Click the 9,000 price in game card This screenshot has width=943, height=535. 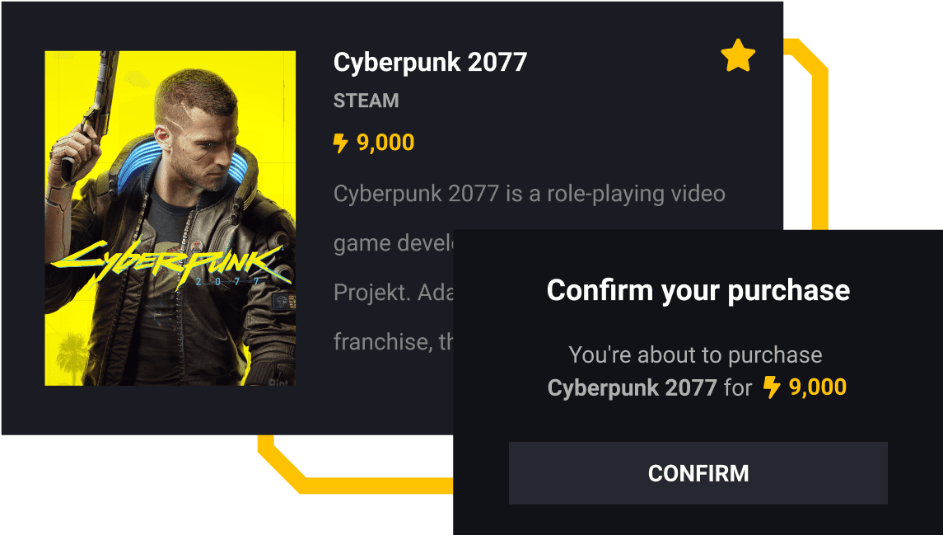tap(385, 142)
